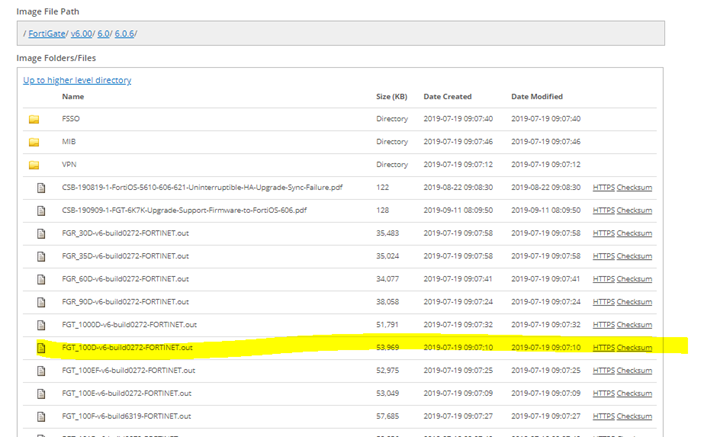Click file icon for FGT_100F-v6-build6319-FORTINET.out
704x437 pixels.
41,417
